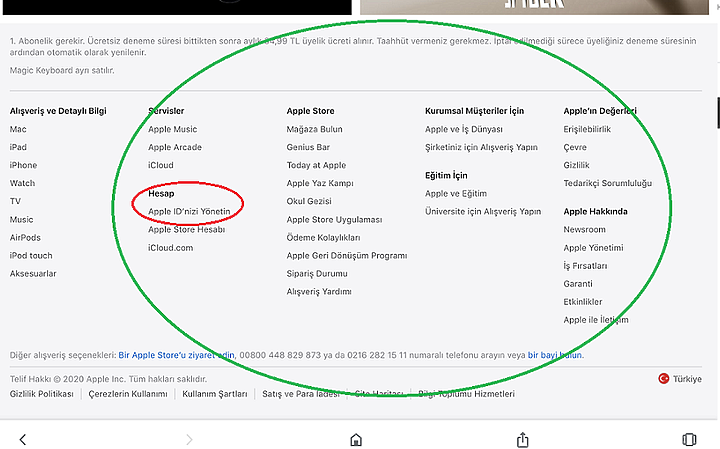The width and height of the screenshot is (720, 449).
Task: Open Tedarikçi Sorumluluğu link
Action: click(x=607, y=183)
